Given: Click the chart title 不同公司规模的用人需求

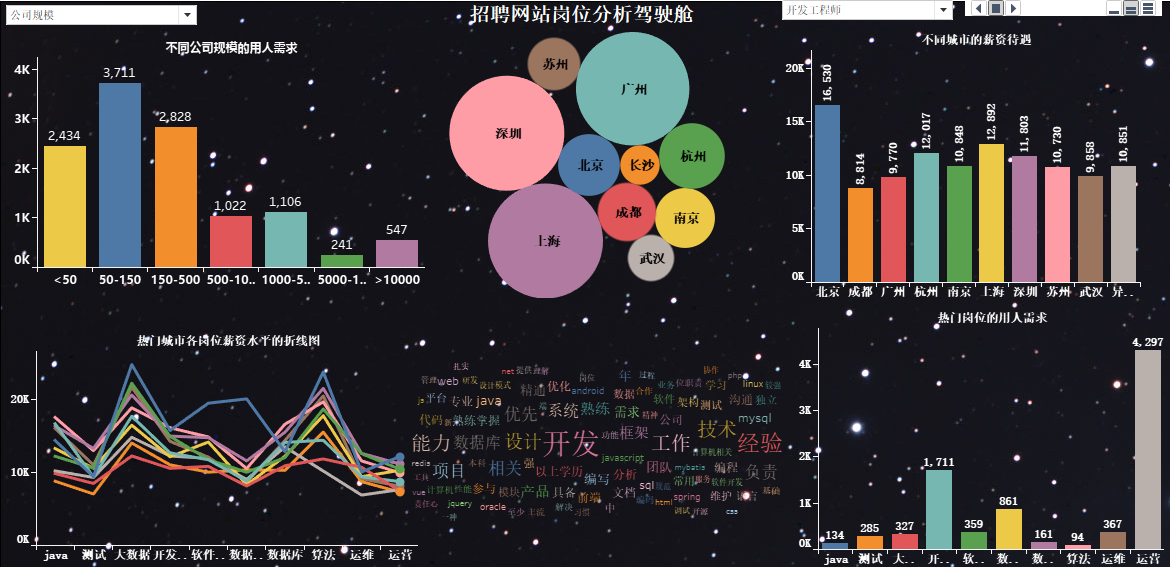Looking at the screenshot, I should [231, 48].
